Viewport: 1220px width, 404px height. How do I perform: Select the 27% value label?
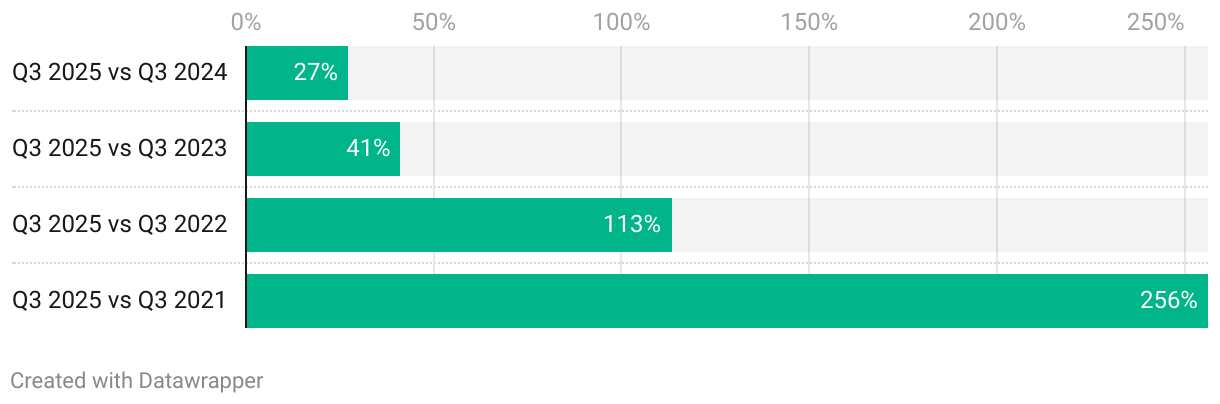point(315,73)
